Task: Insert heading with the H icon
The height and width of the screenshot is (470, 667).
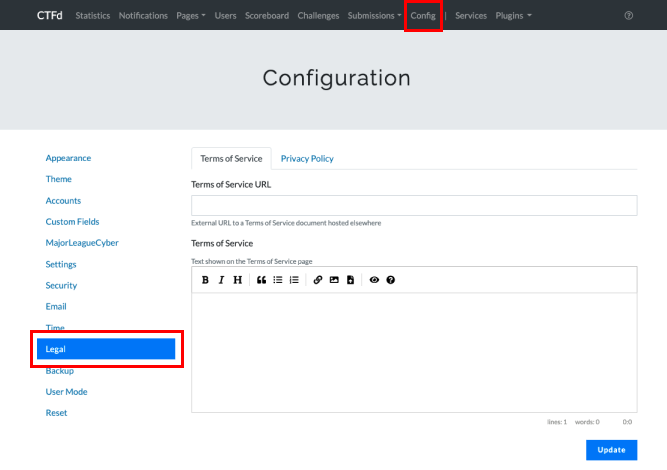Action: click(237, 280)
